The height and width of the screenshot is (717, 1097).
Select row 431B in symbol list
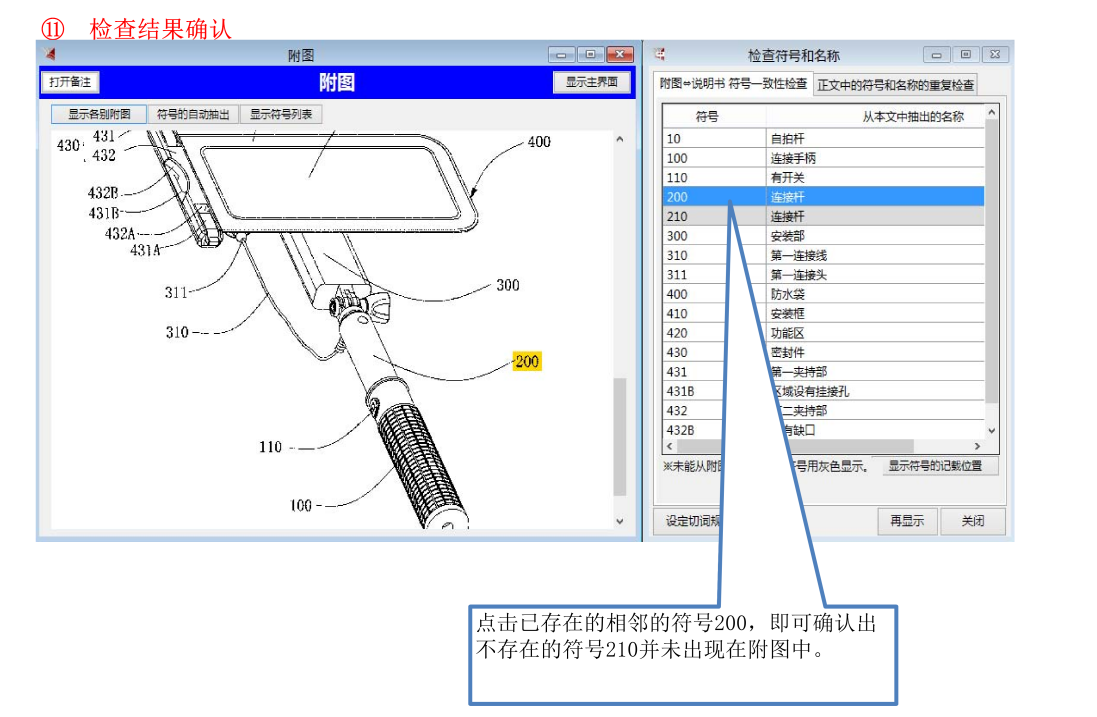tap(823, 391)
